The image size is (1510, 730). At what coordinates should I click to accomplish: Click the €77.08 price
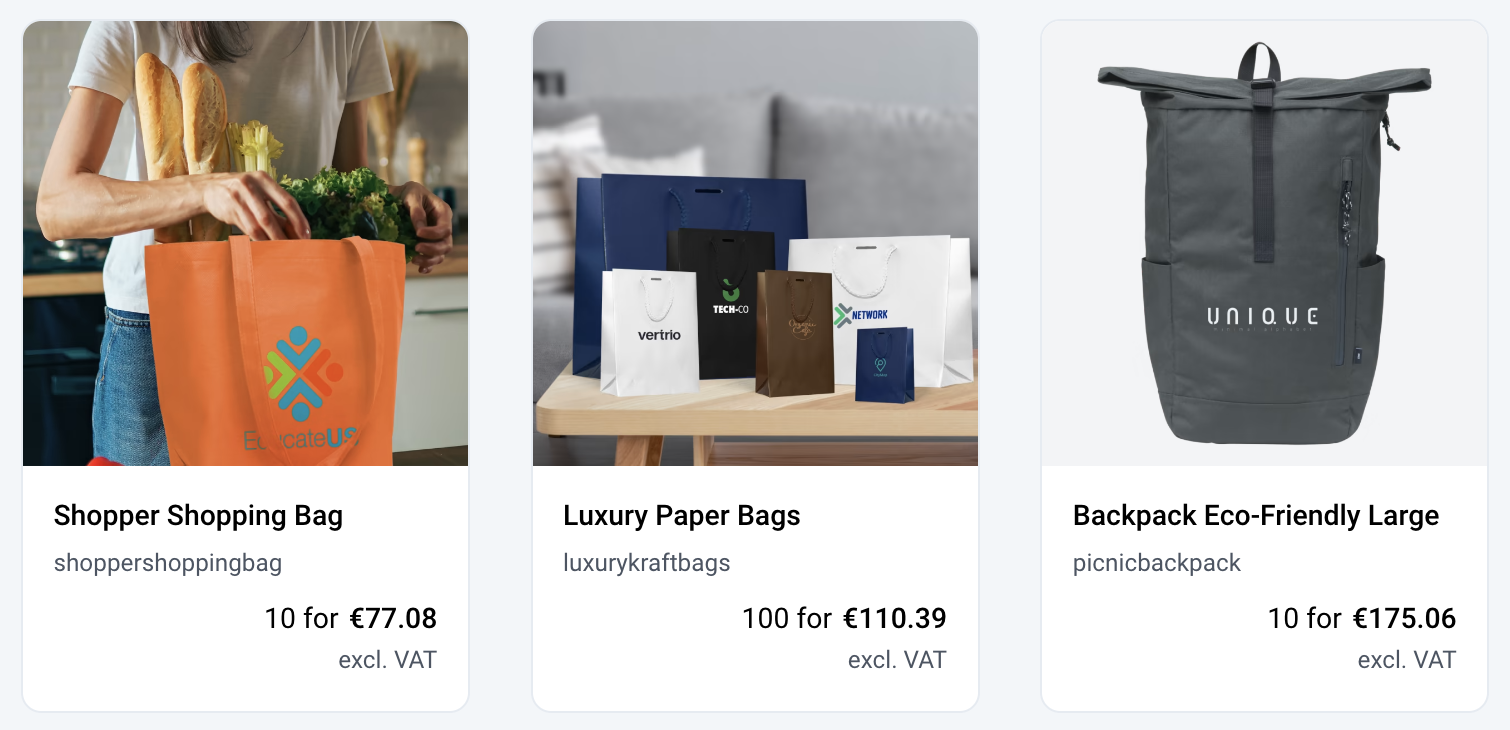(x=393, y=618)
